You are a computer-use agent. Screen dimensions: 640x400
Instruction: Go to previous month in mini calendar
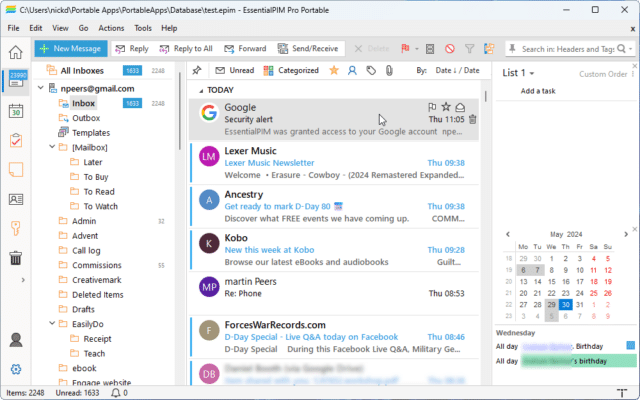508,234
